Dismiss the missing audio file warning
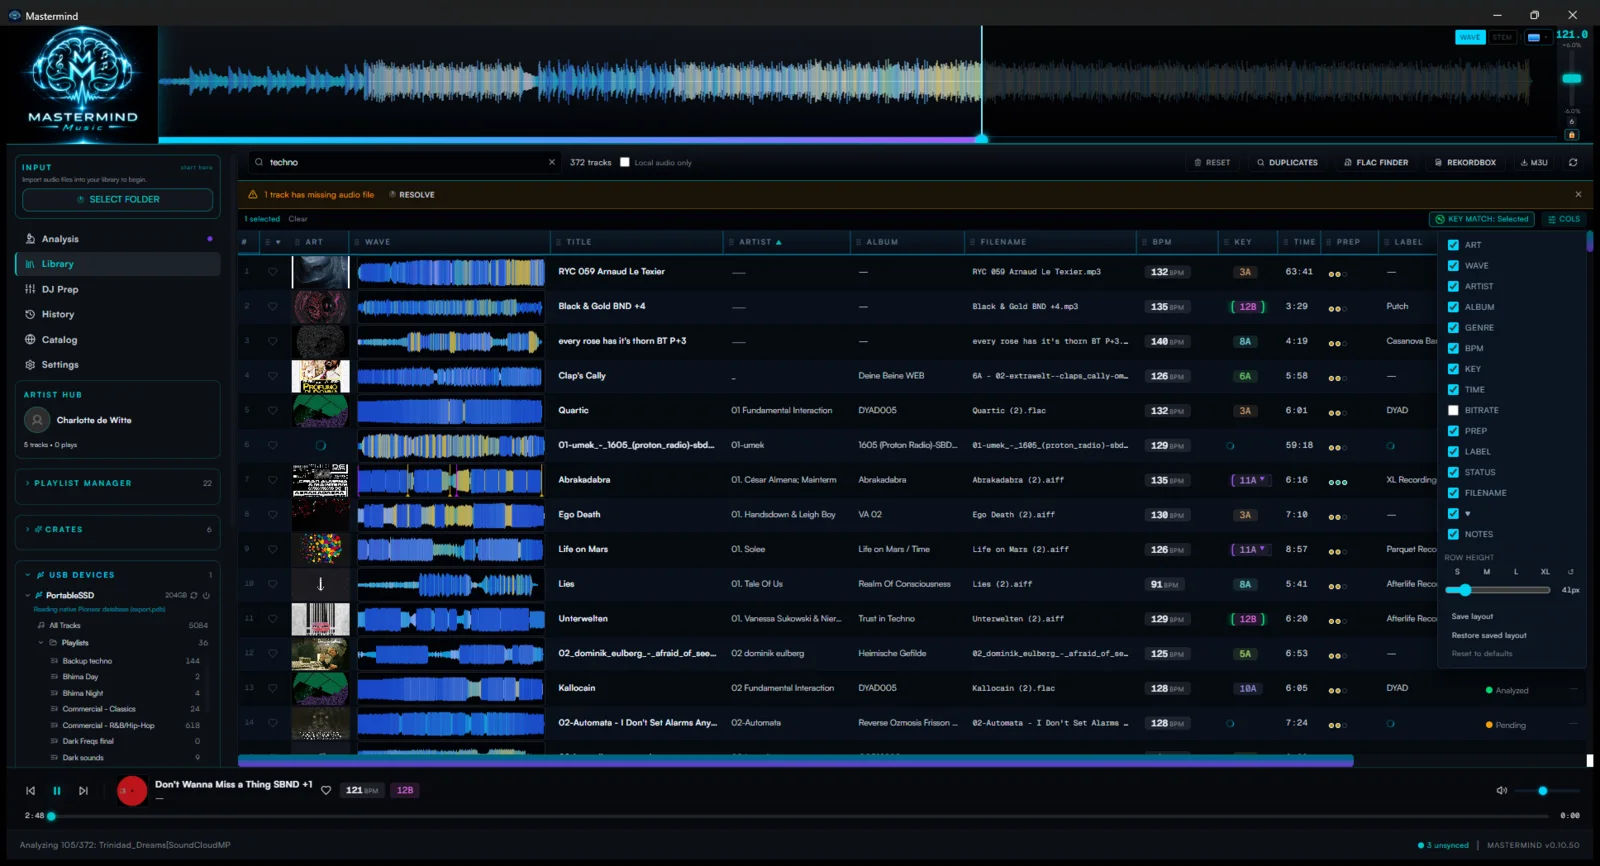The height and width of the screenshot is (866, 1600). (1578, 194)
